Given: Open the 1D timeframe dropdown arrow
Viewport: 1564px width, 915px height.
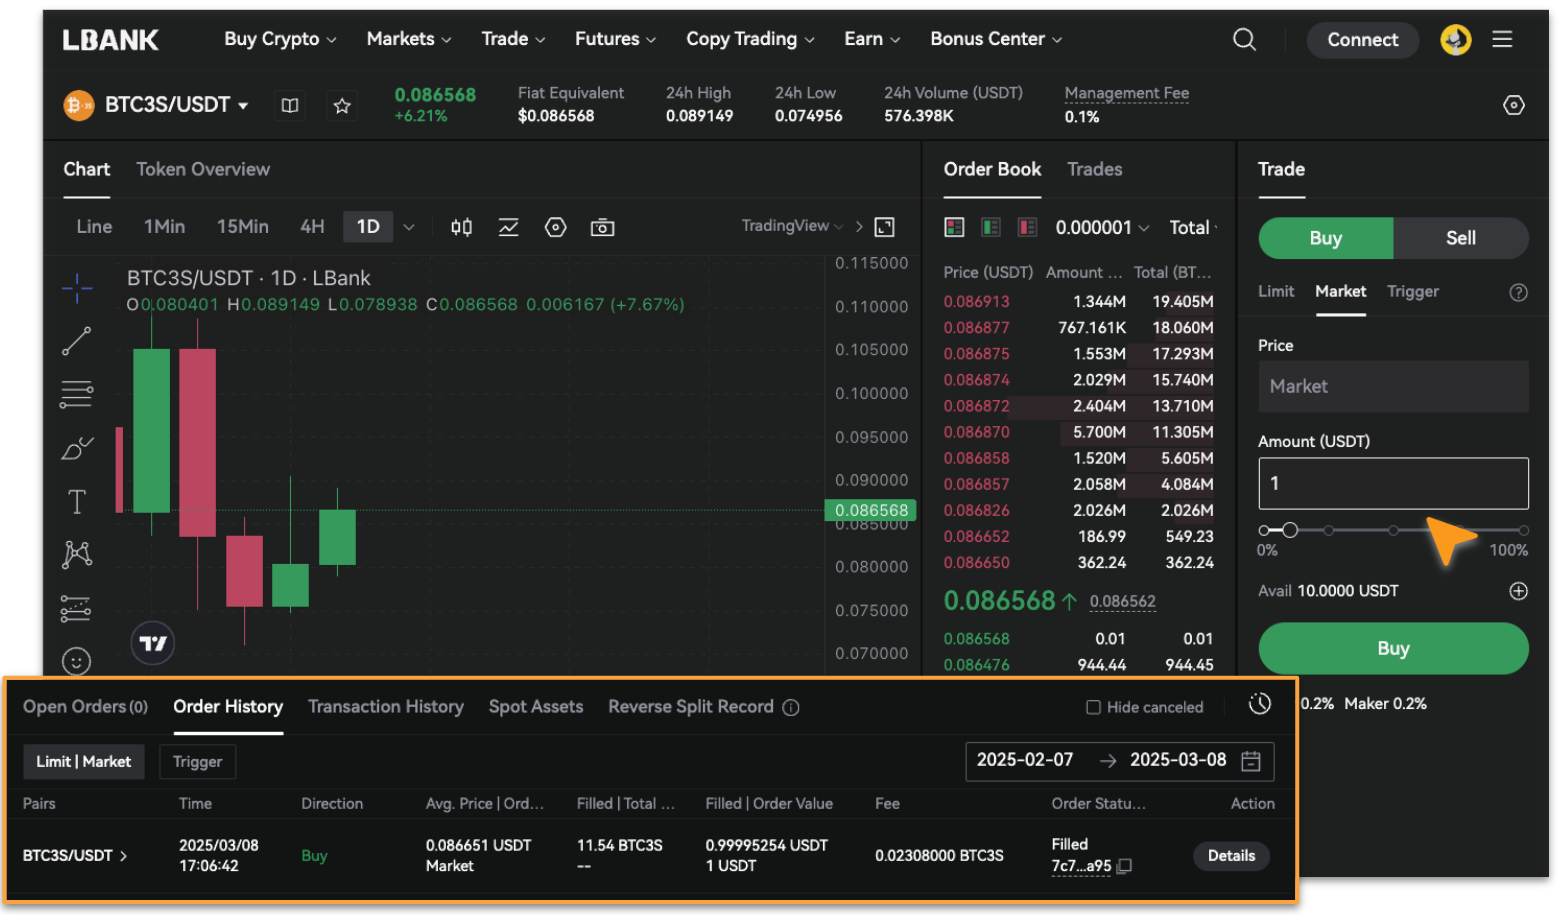Looking at the screenshot, I should [407, 226].
